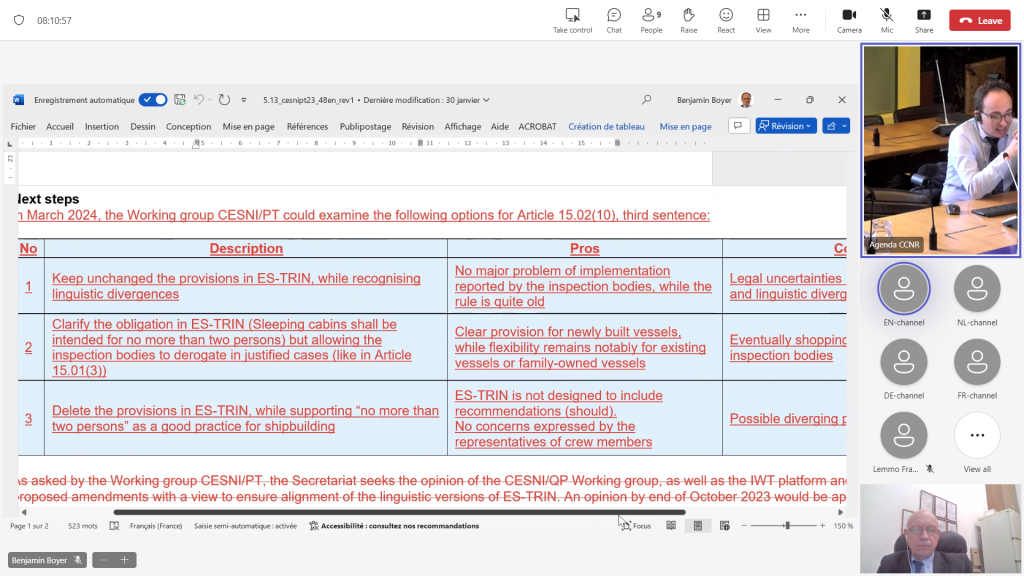
Task: Click the Word search magnifier icon
Action: [647, 100]
